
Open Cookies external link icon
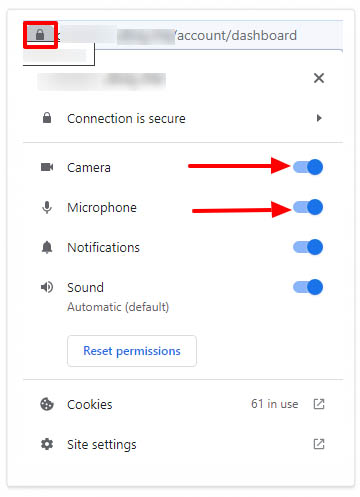tap(319, 404)
